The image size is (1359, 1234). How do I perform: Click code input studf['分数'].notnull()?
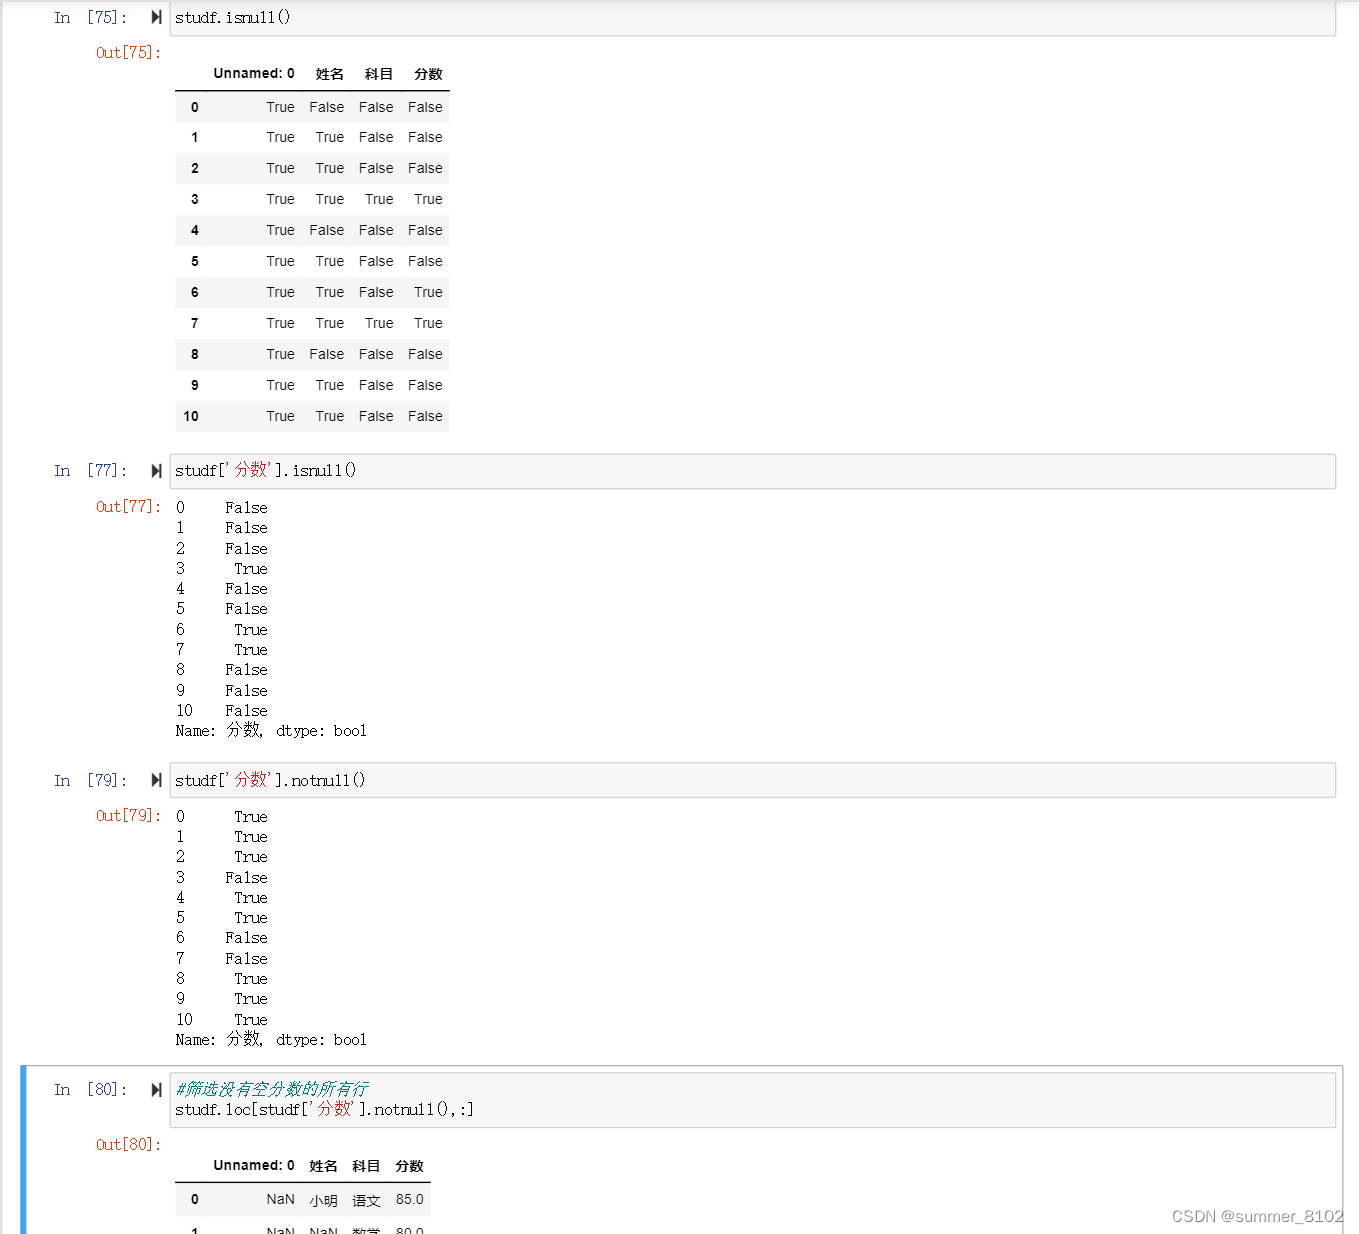752,780
